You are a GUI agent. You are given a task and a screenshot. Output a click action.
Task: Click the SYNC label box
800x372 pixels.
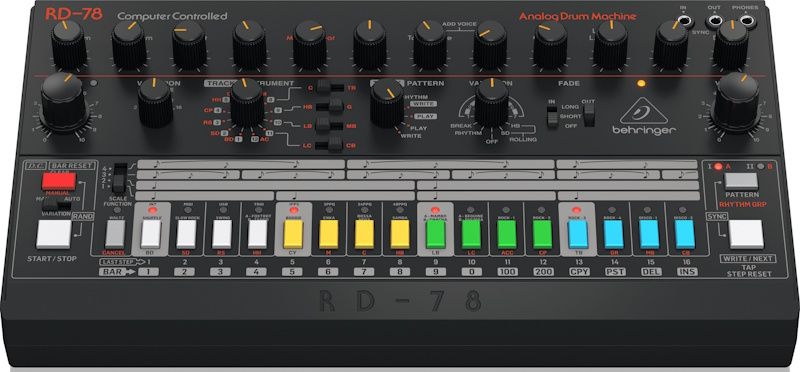coord(716,216)
